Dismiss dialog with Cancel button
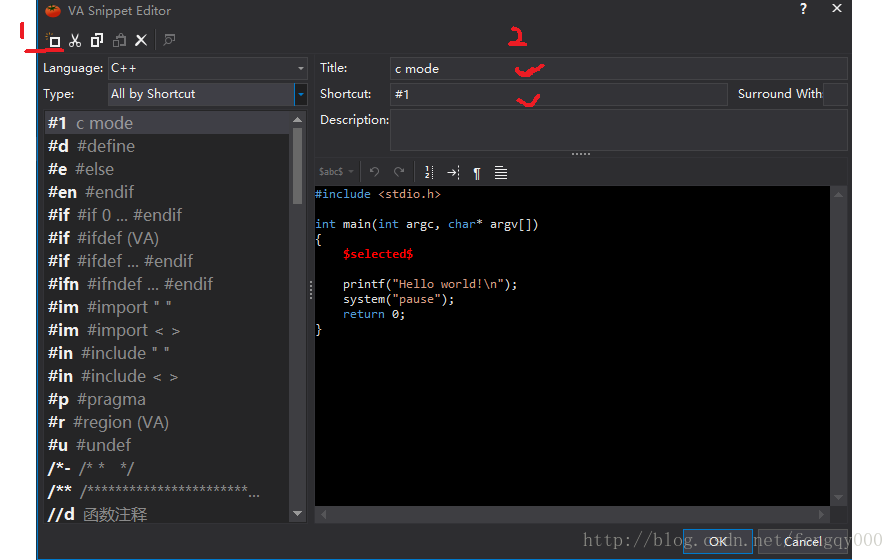 click(802, 541)
